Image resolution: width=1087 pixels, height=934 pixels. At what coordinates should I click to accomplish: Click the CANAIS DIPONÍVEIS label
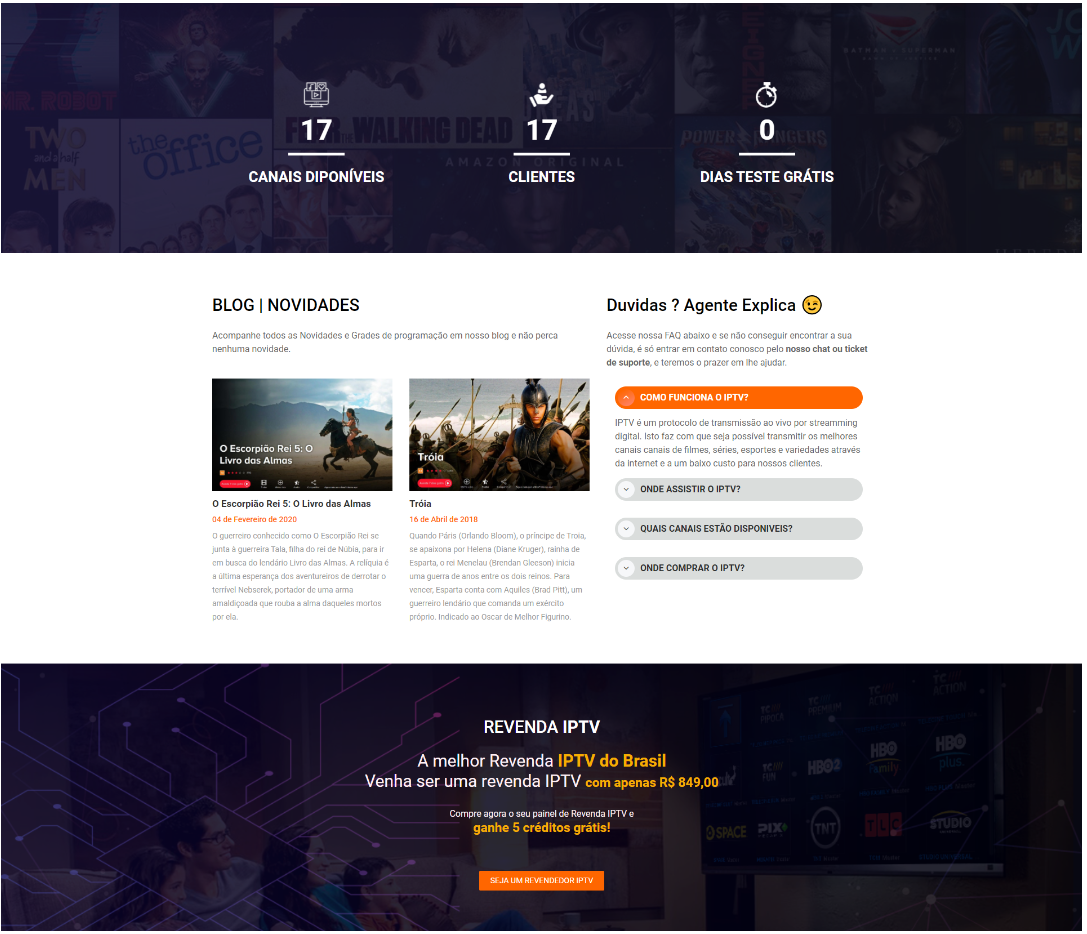click(x=316, y=177)
